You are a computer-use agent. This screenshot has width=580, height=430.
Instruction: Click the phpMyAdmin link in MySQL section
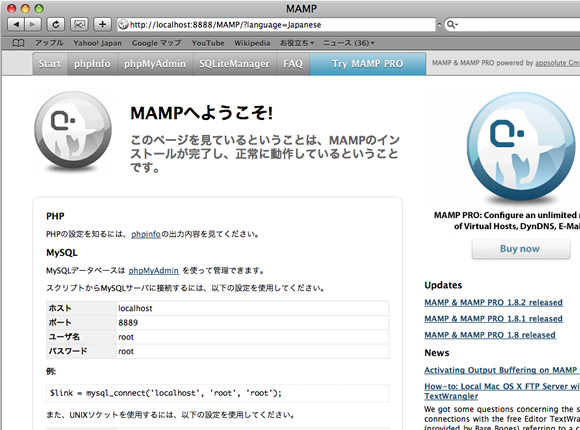pos(154,271)
